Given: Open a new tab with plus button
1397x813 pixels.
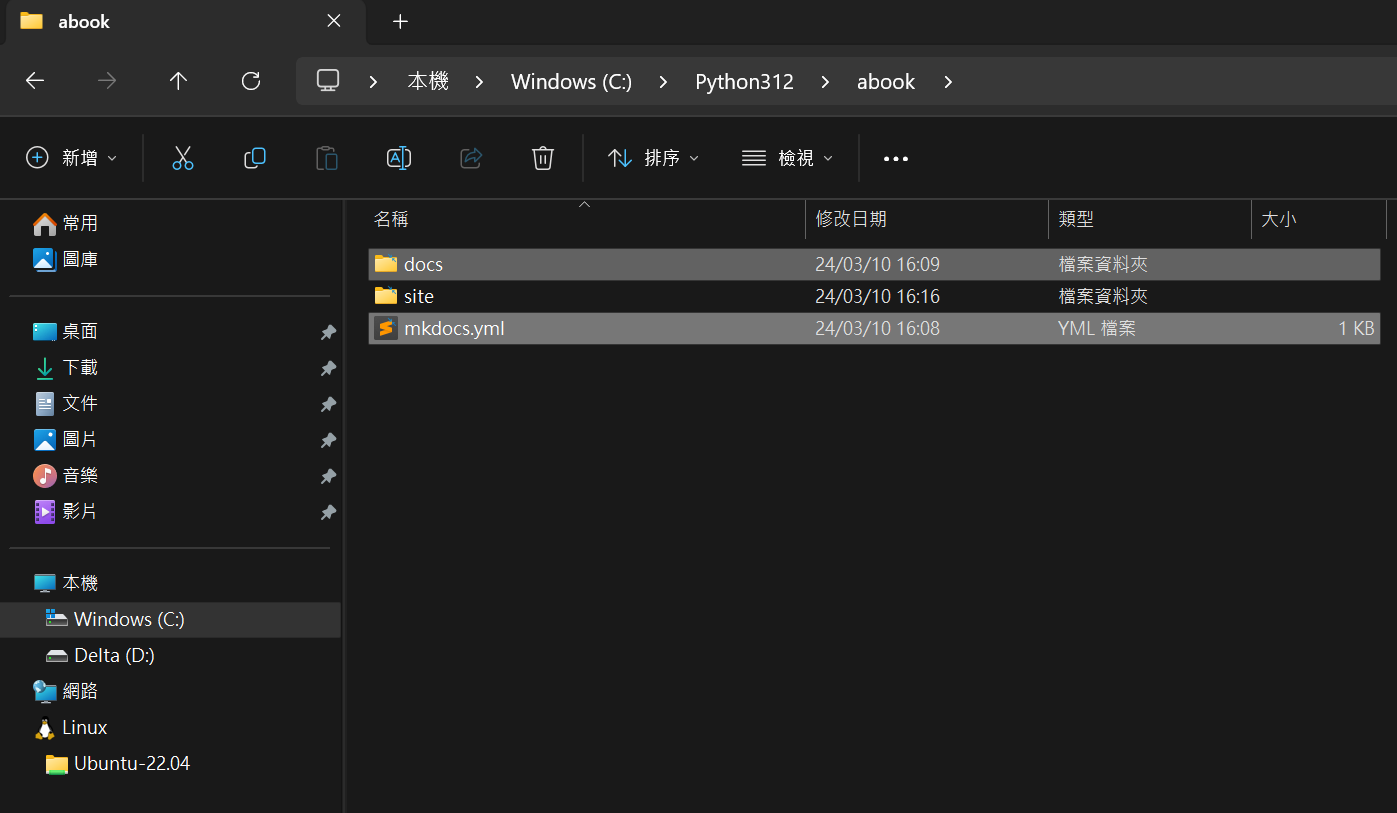Looking at the screenshot, I should coord(400,21).
